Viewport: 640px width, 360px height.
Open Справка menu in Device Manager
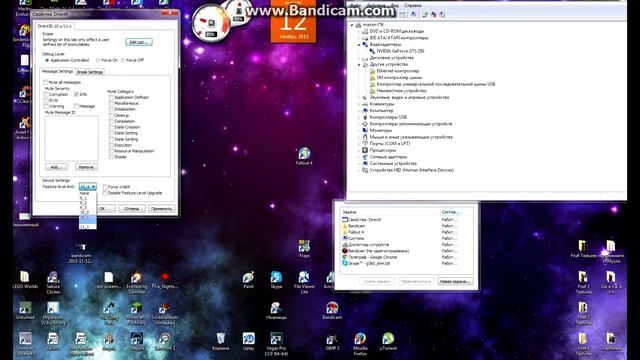click(x=413, y=6)
